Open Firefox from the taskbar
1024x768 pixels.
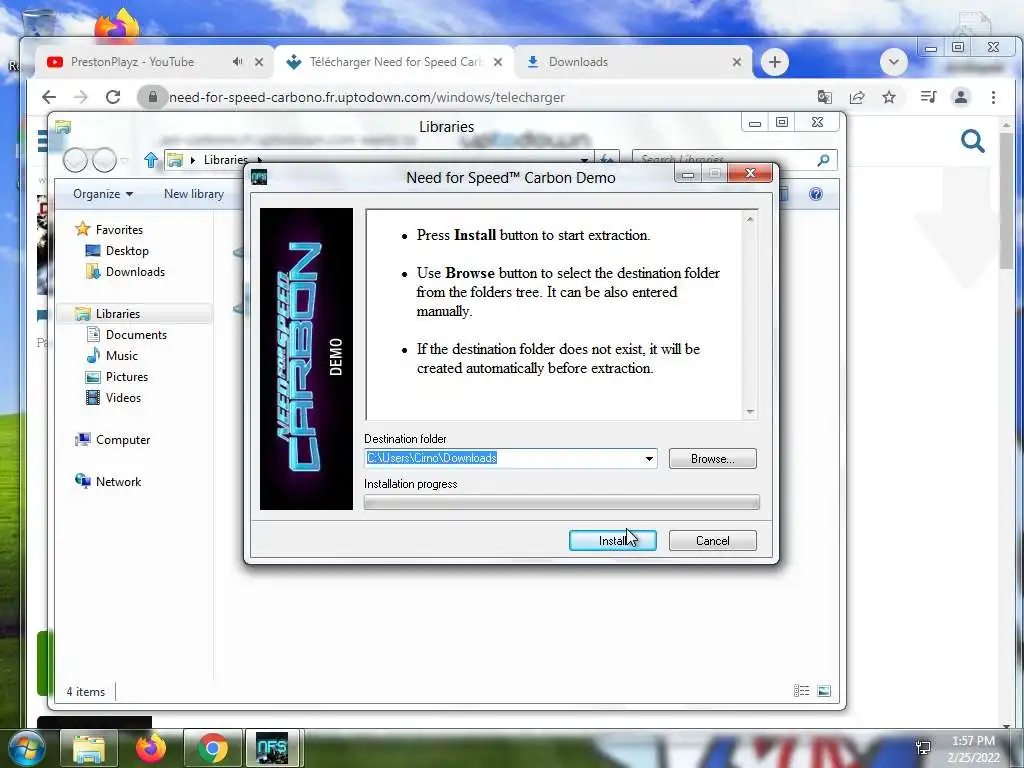click(151, 748)
